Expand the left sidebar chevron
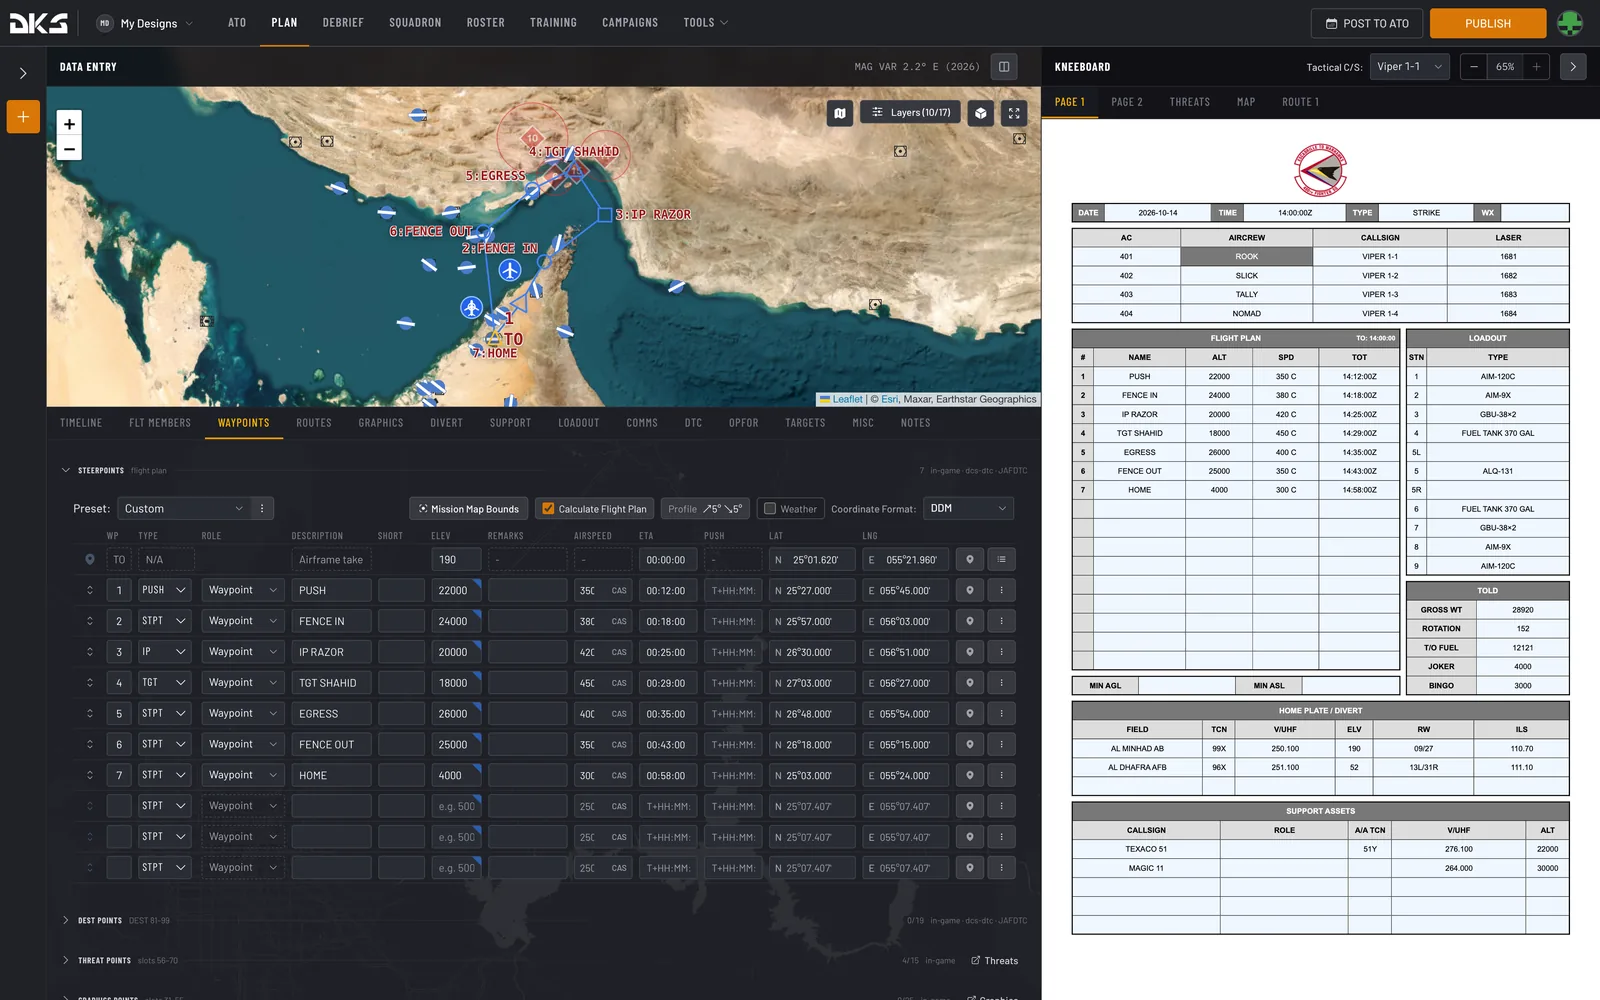1600x1000 pixels. point(23,73)
